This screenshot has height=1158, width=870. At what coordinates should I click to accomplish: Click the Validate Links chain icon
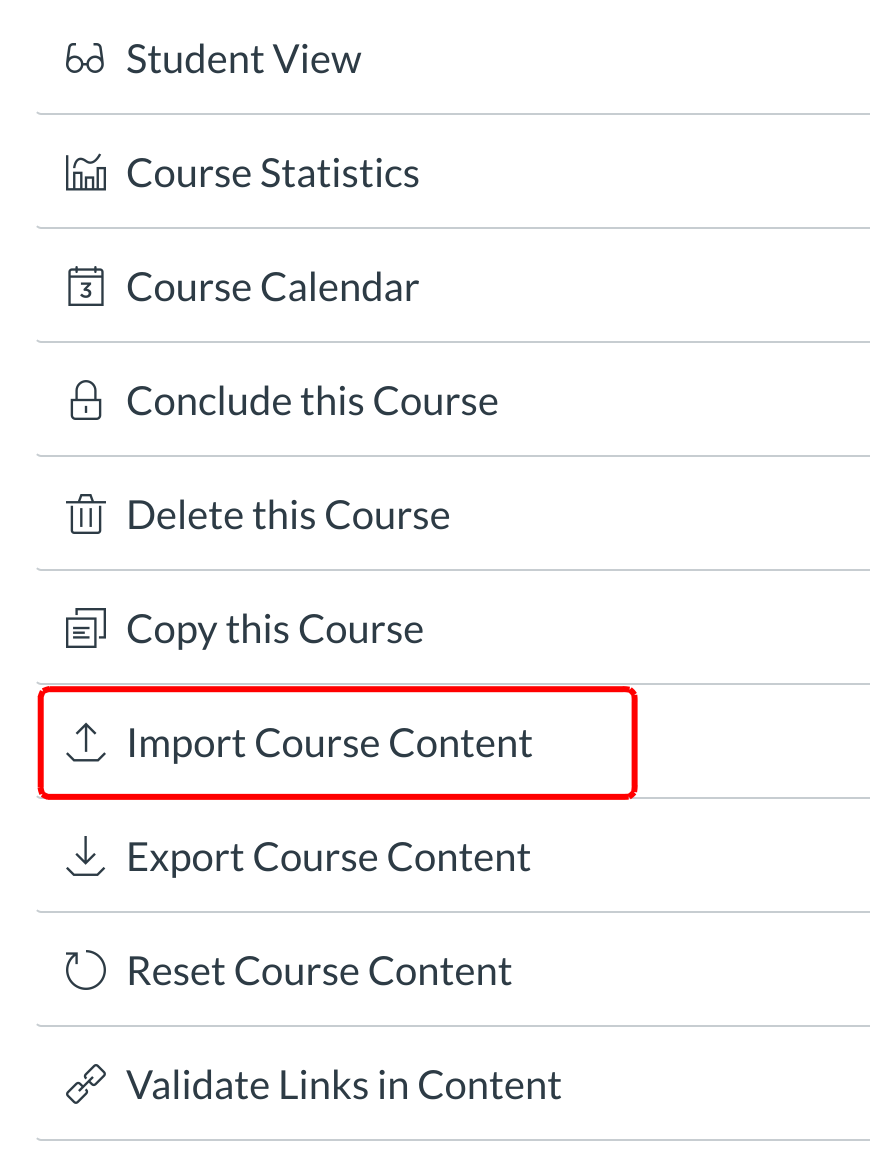(x=85, y=1086)
